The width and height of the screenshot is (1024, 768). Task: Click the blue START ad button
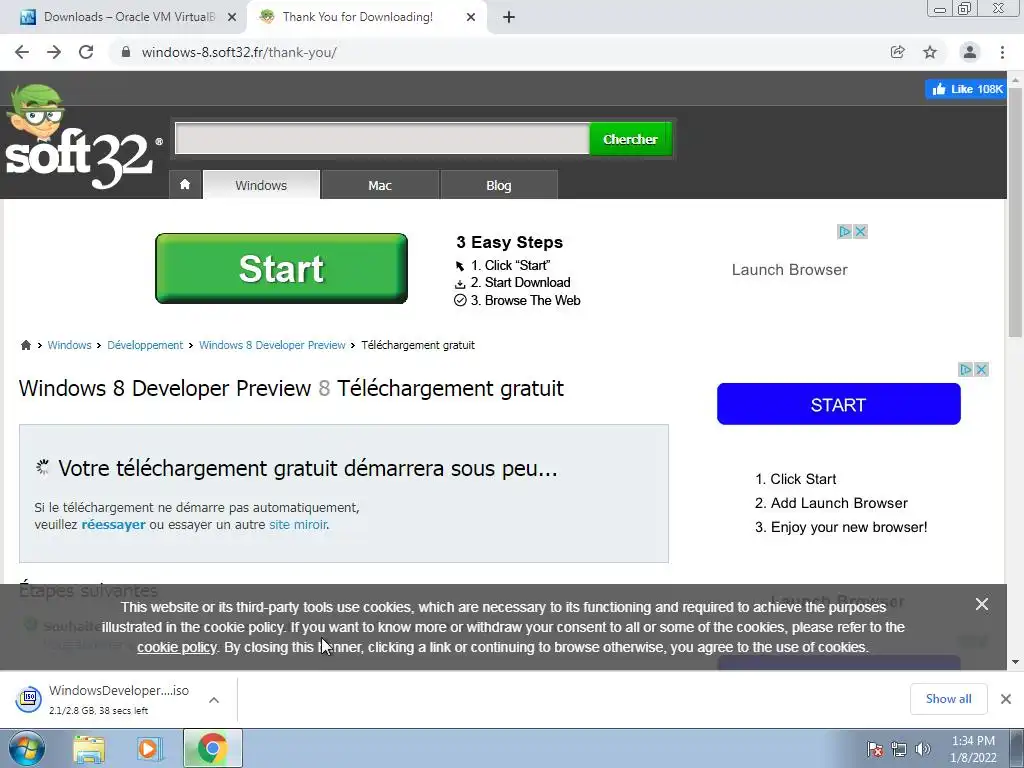point(839,404)
